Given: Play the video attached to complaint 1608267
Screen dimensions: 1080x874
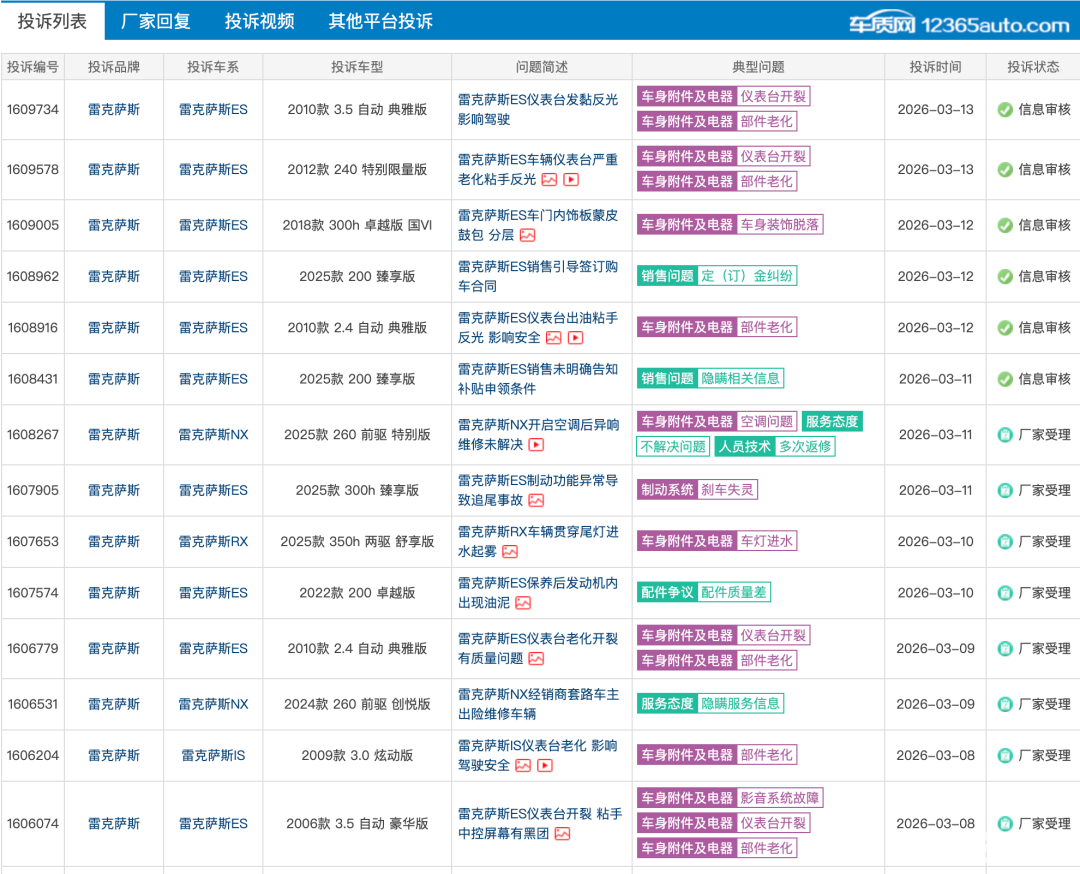Looking at the screenshot, I should click(x=536, y=445).
